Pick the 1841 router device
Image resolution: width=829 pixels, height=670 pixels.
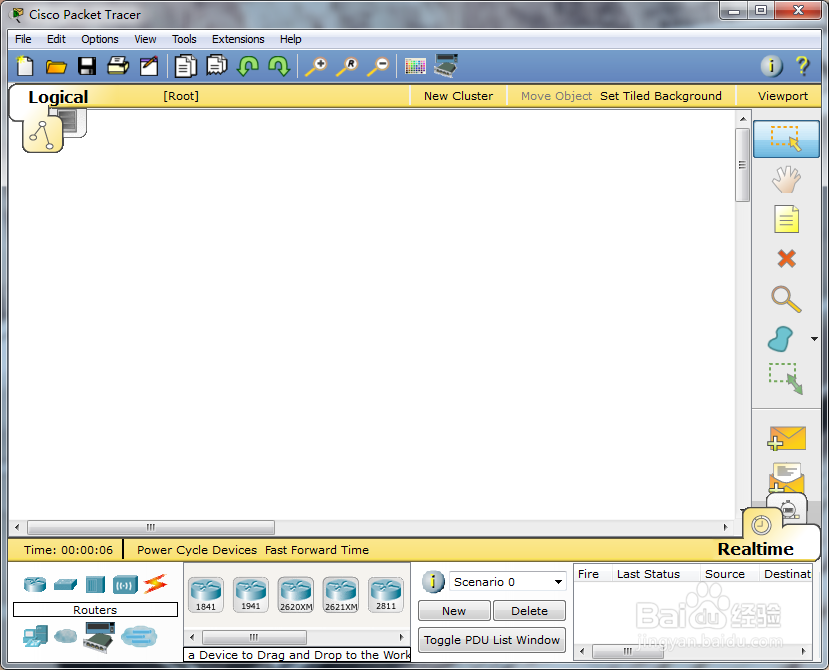206,594
